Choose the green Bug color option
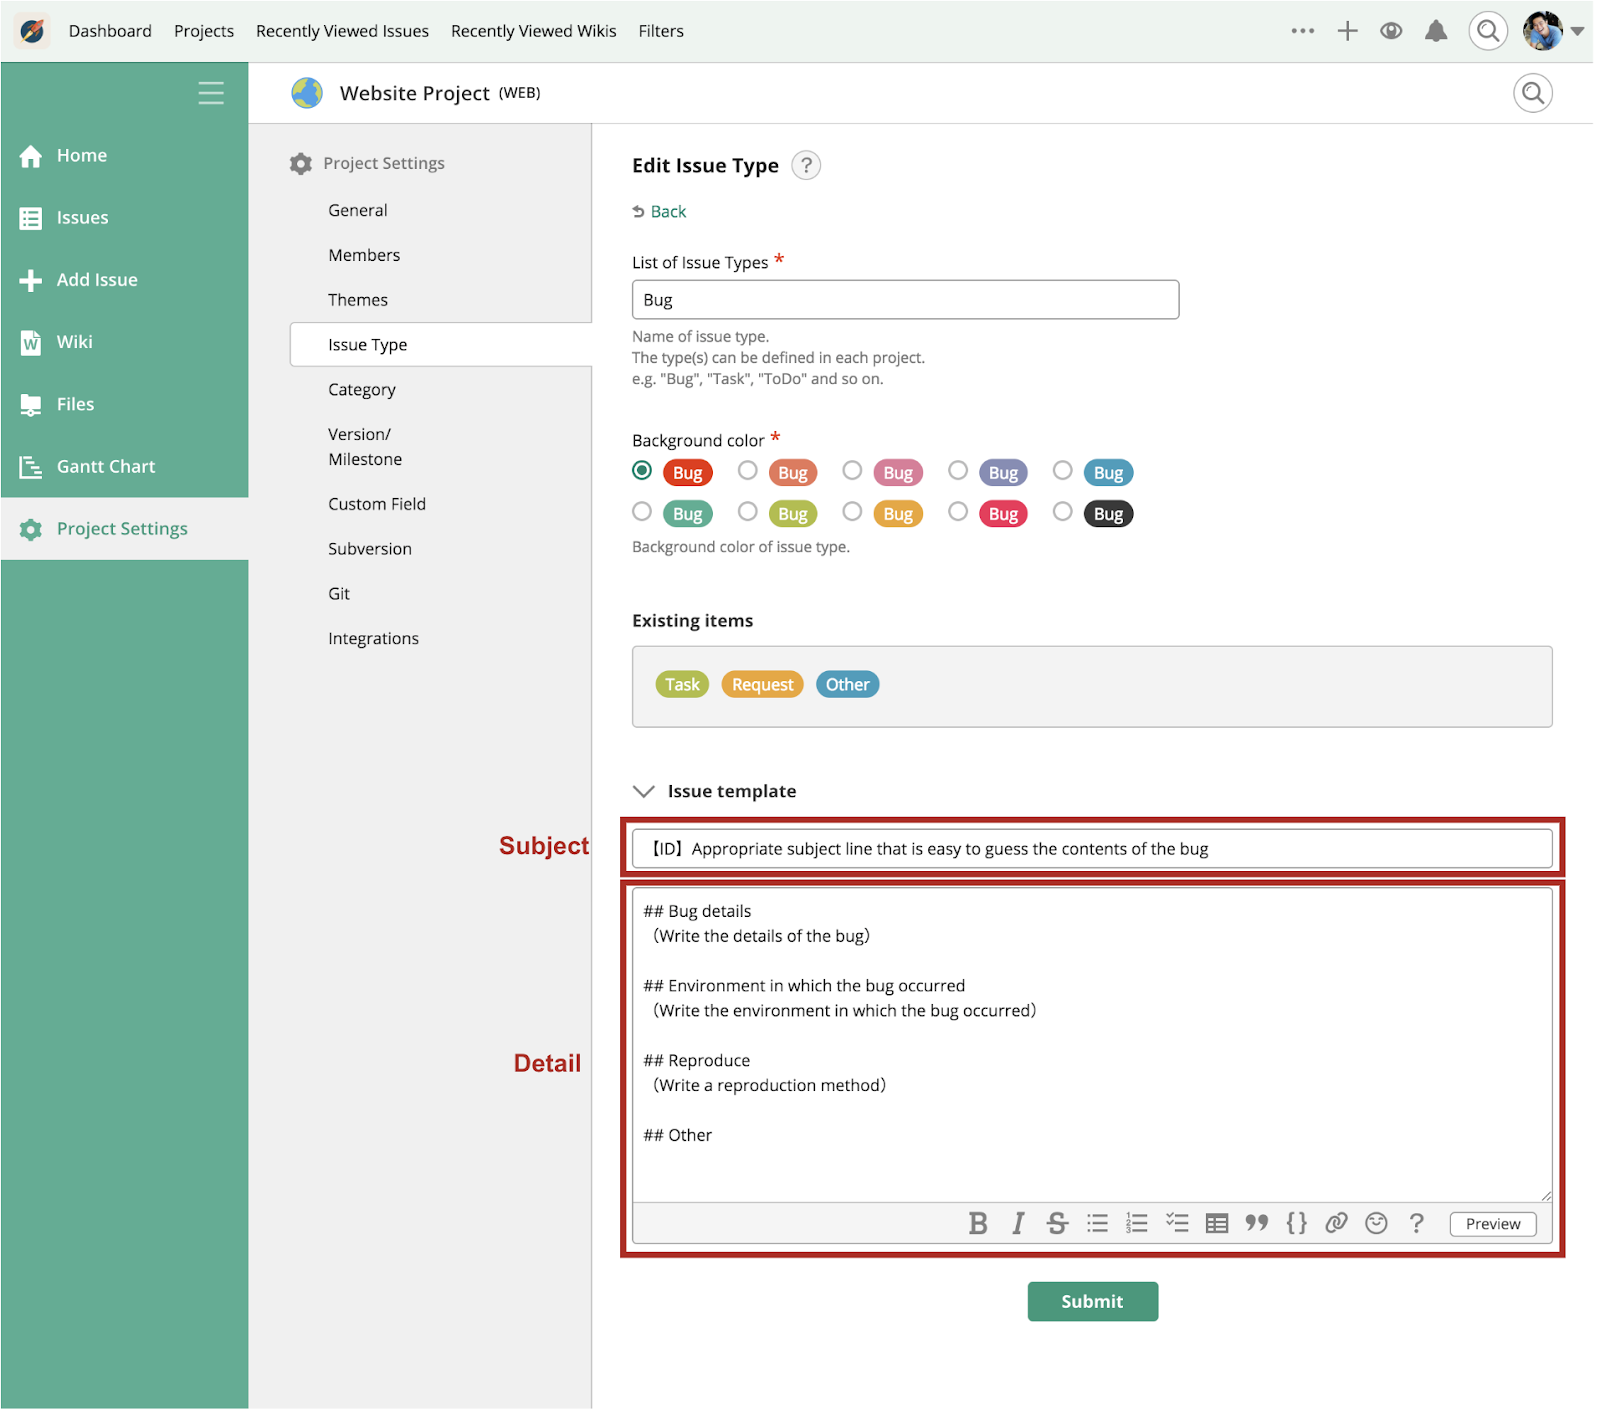Screen dimensions: 1600x1409 point(642,512)
